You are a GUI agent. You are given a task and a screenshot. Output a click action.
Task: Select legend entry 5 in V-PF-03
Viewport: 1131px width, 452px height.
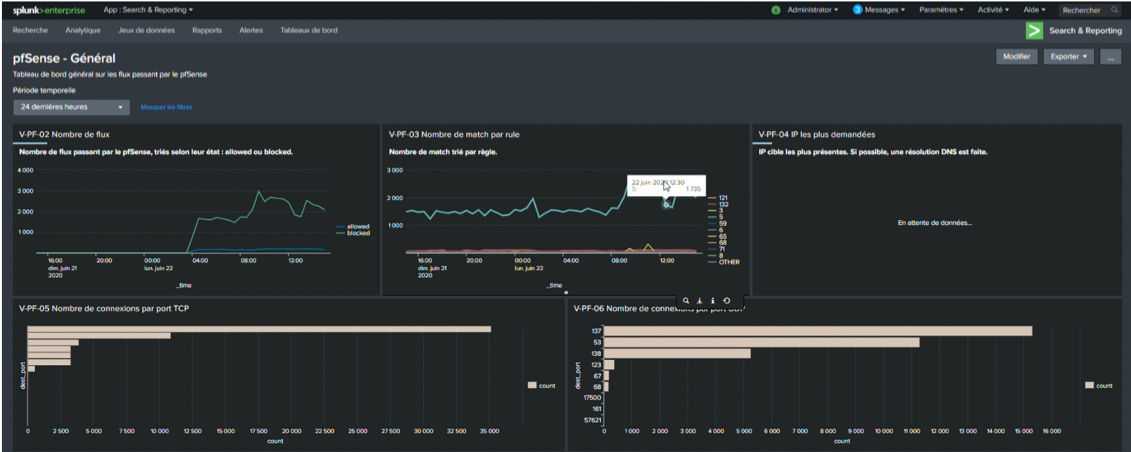click(714, 218)
